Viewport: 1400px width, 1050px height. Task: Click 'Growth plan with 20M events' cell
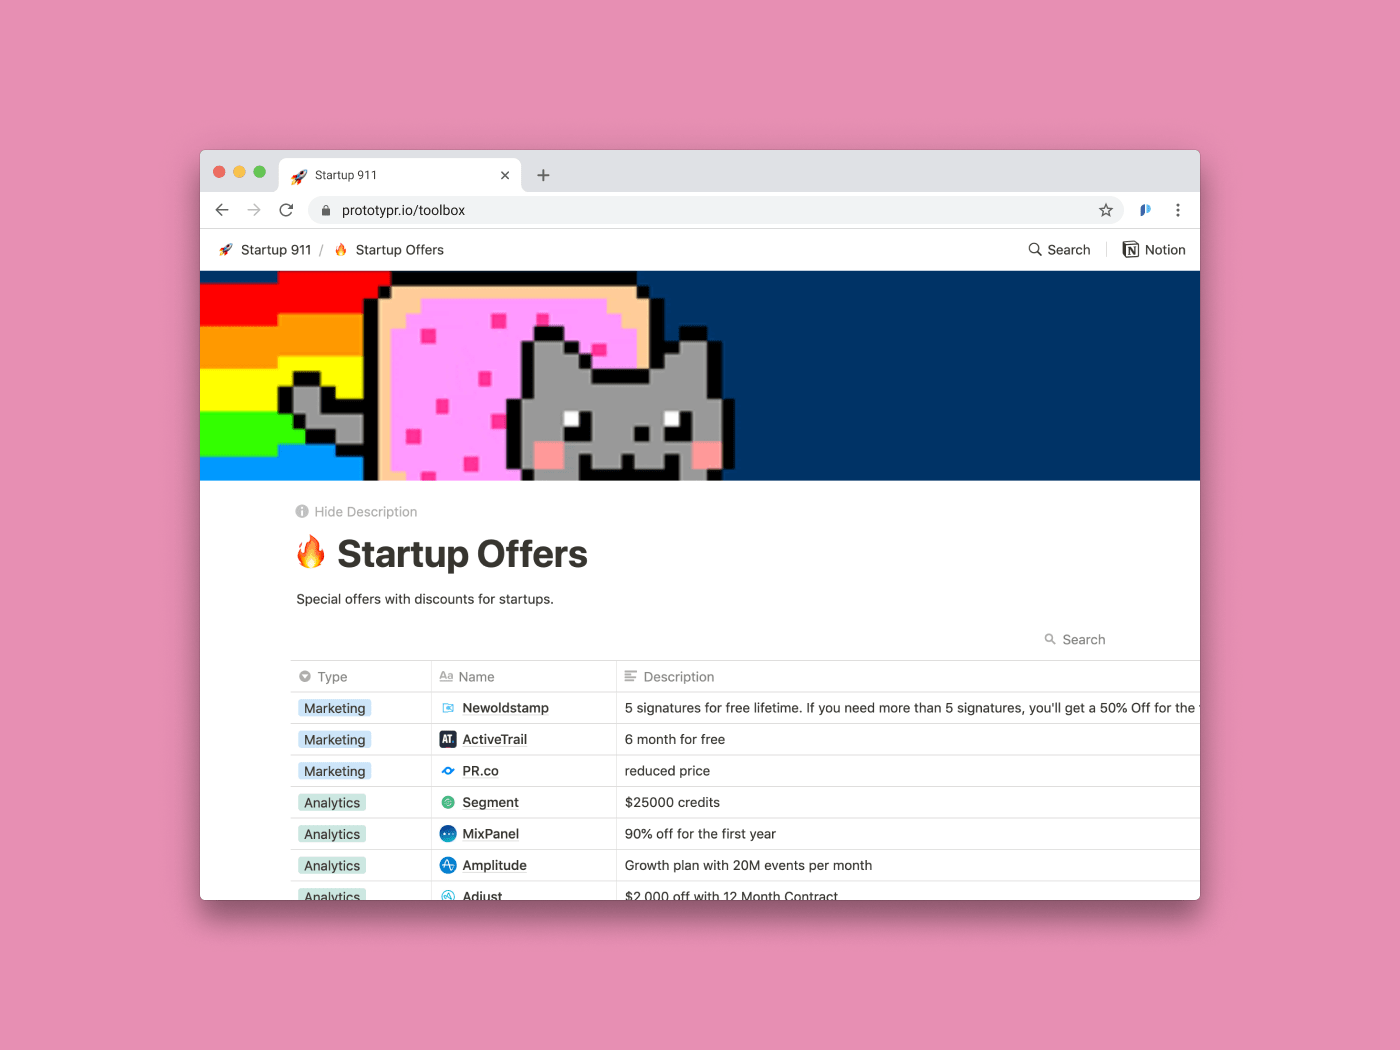(x=908, y=866)
